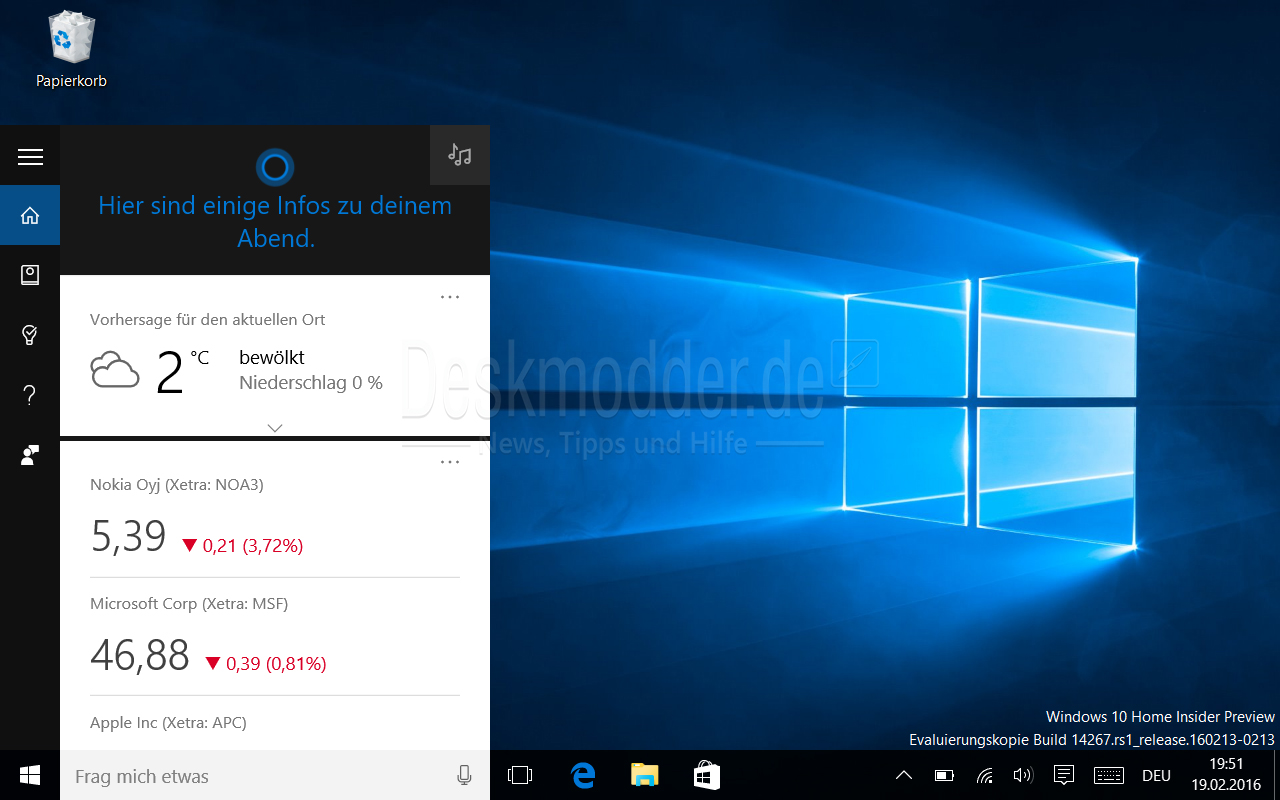Image resolution: width=1280 pixels, height=800 pixels.
Task: Open the Windows Store from the taskbar
Action: click(x=707, y=775)
